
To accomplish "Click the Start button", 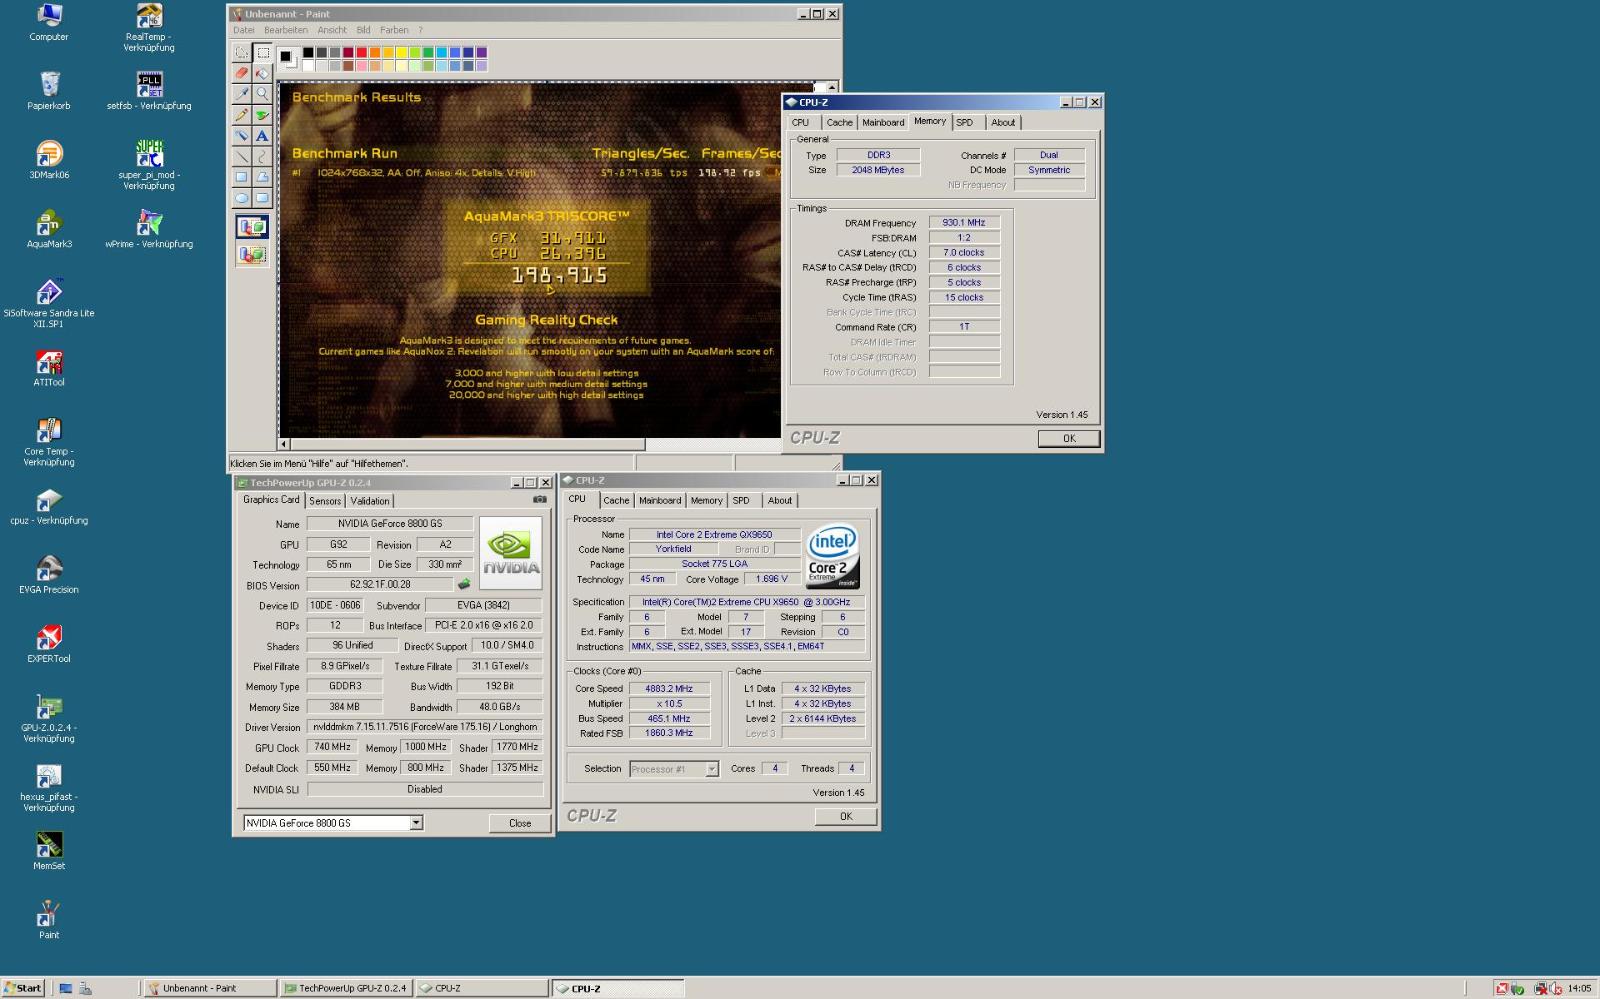I will pyautogui.click(x=23, y=988).
